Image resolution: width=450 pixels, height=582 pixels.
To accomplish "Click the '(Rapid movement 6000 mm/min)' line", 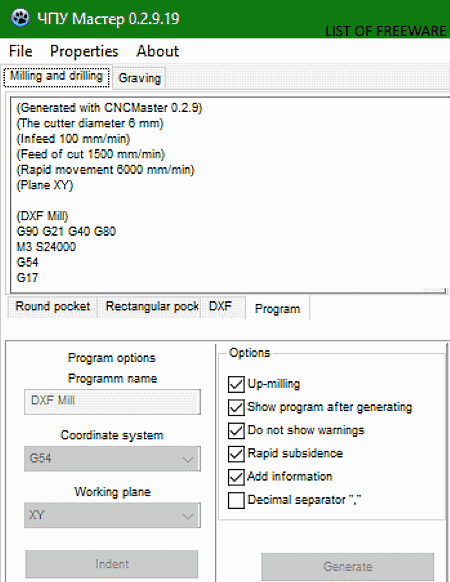I will 105,170.
